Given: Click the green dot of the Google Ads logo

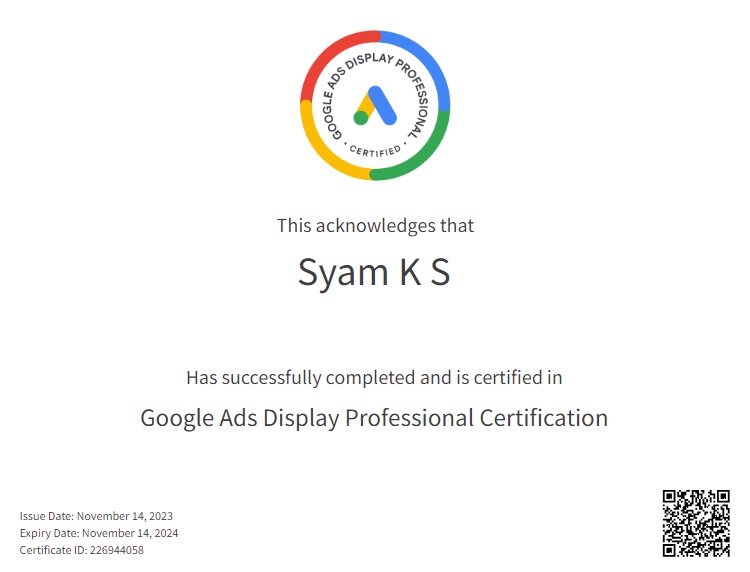Looking at the screenshot, I should pyautogui.click(x=361, y=118).
